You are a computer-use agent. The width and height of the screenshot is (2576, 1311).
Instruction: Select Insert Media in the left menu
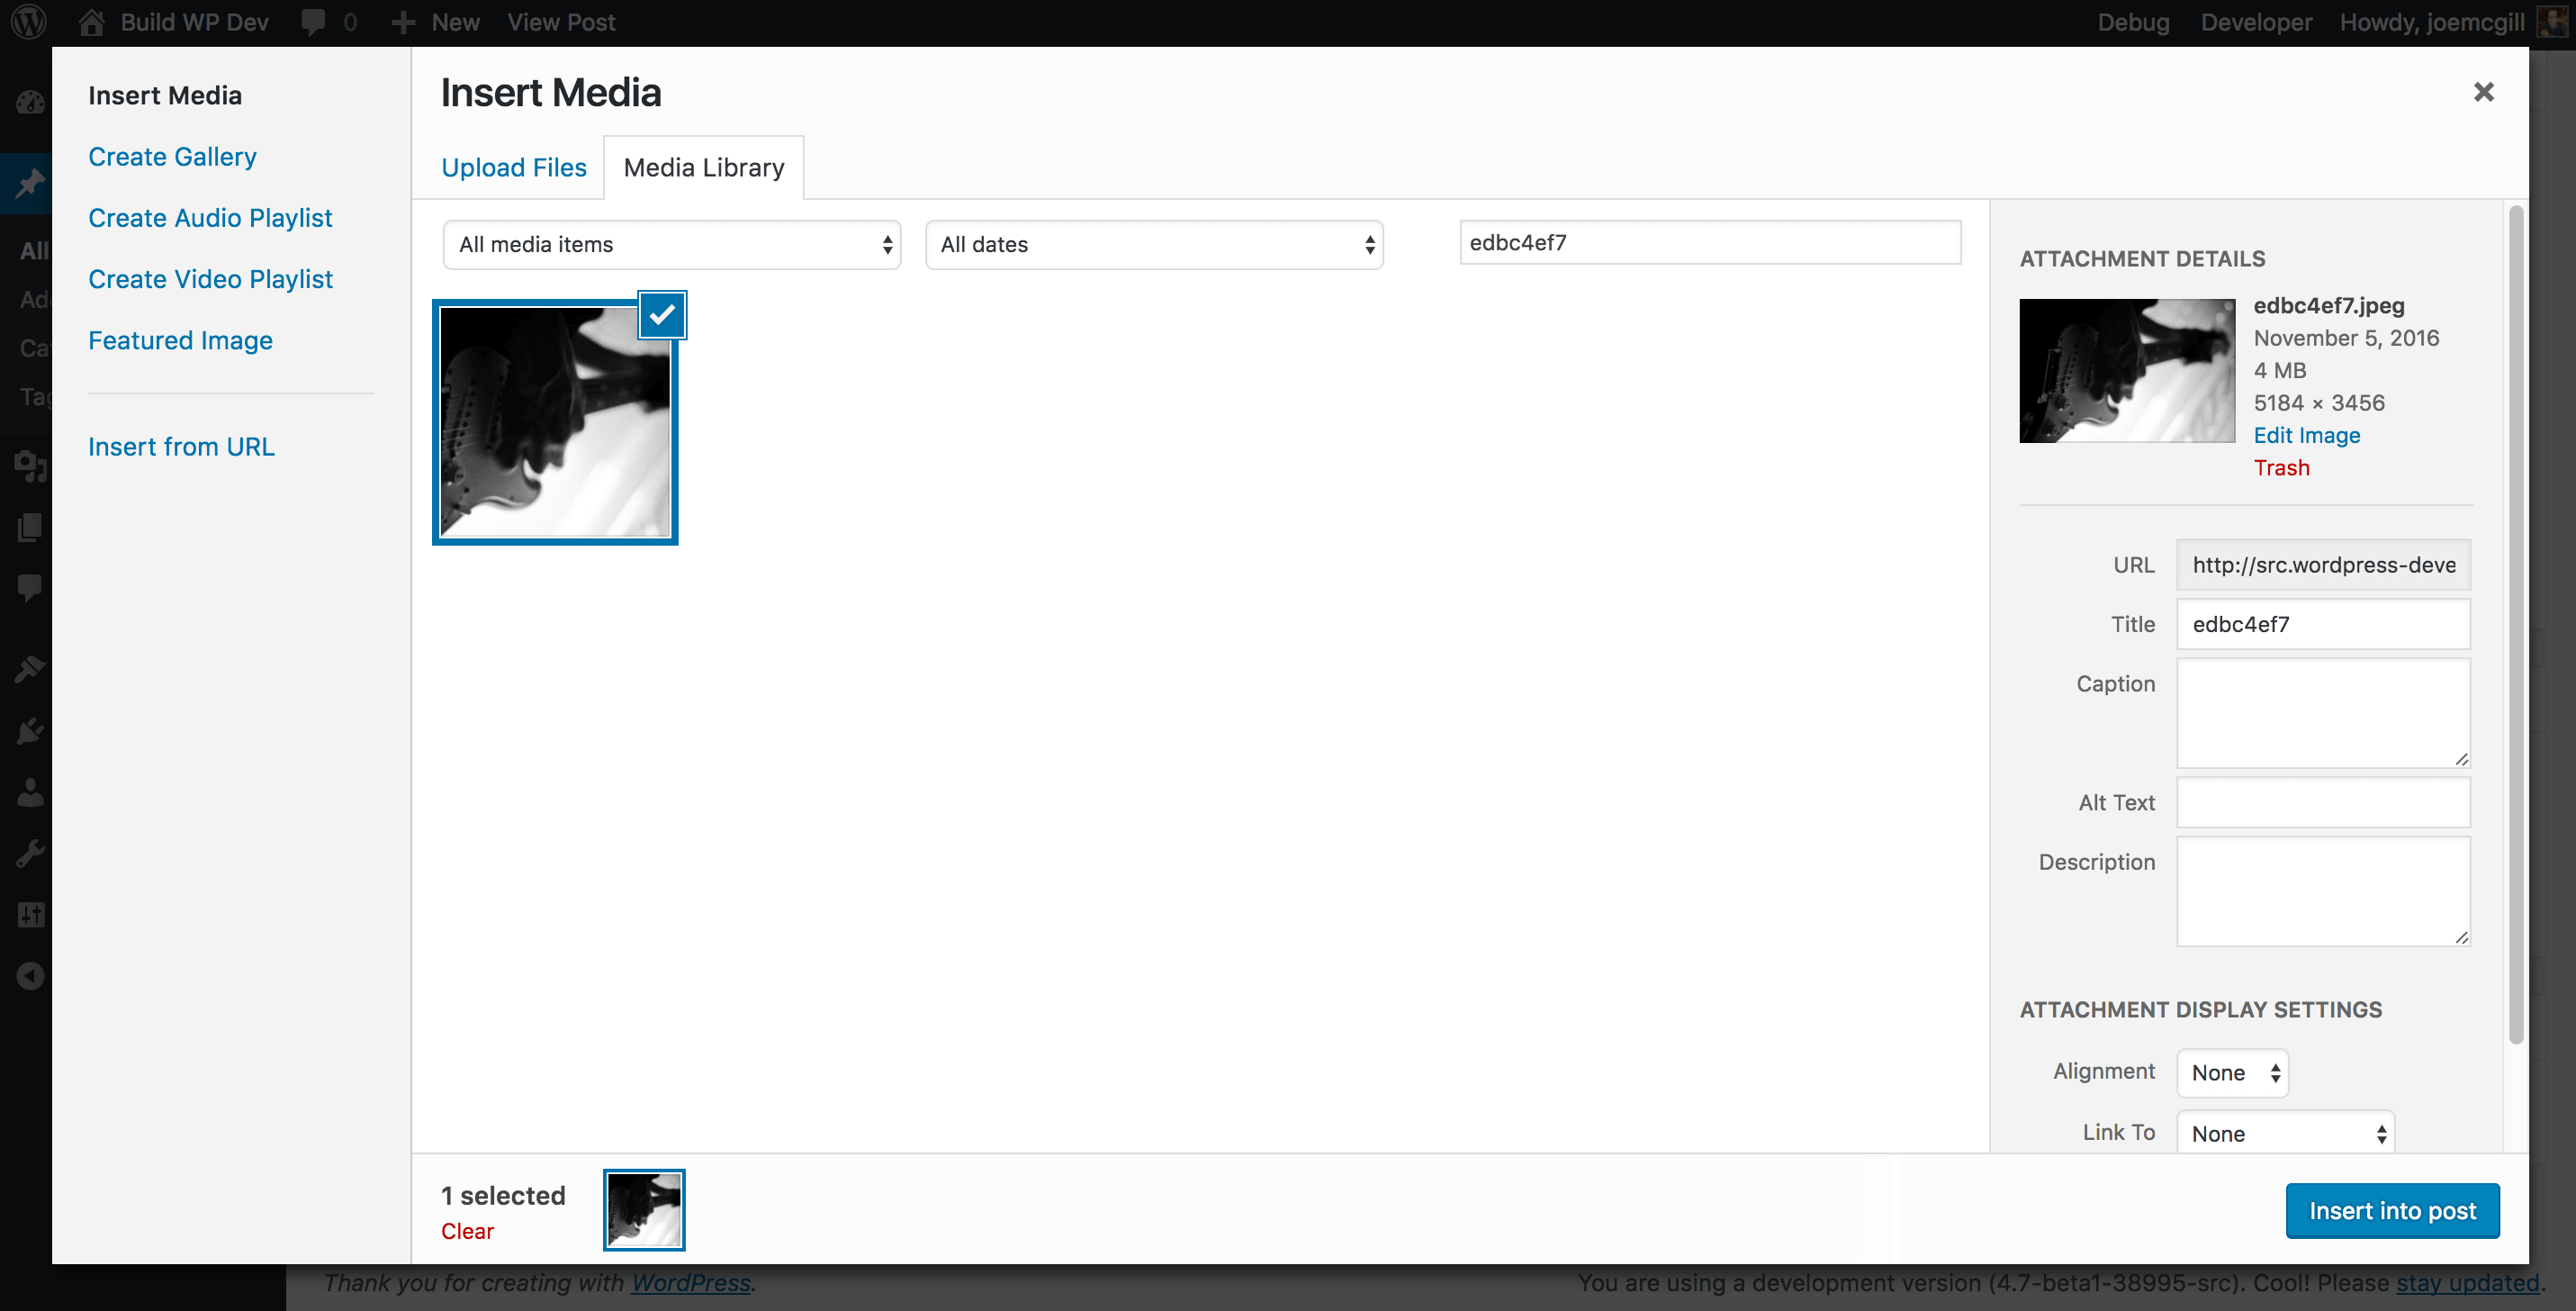click(165, 95)
